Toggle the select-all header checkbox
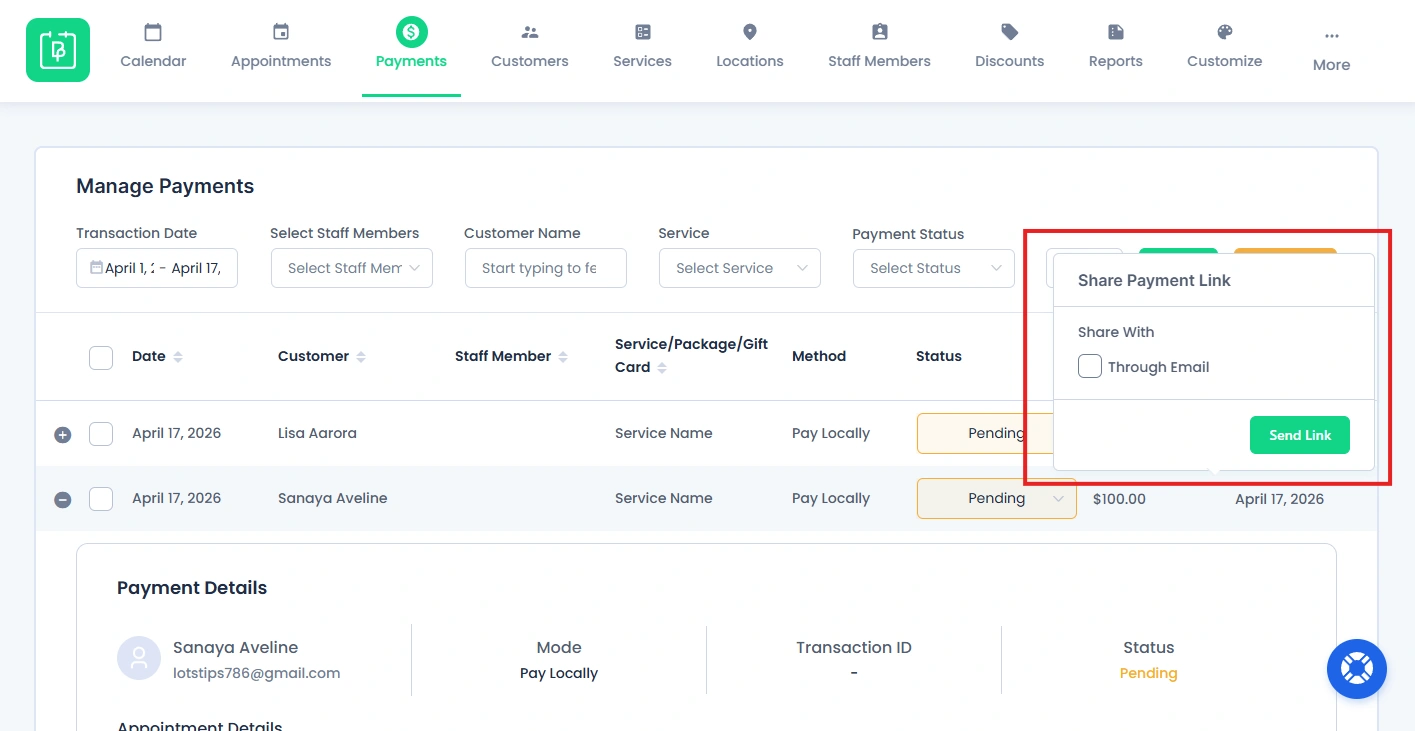The height and width of the screenshot is (731, 1415). click(x=101, y=357)
